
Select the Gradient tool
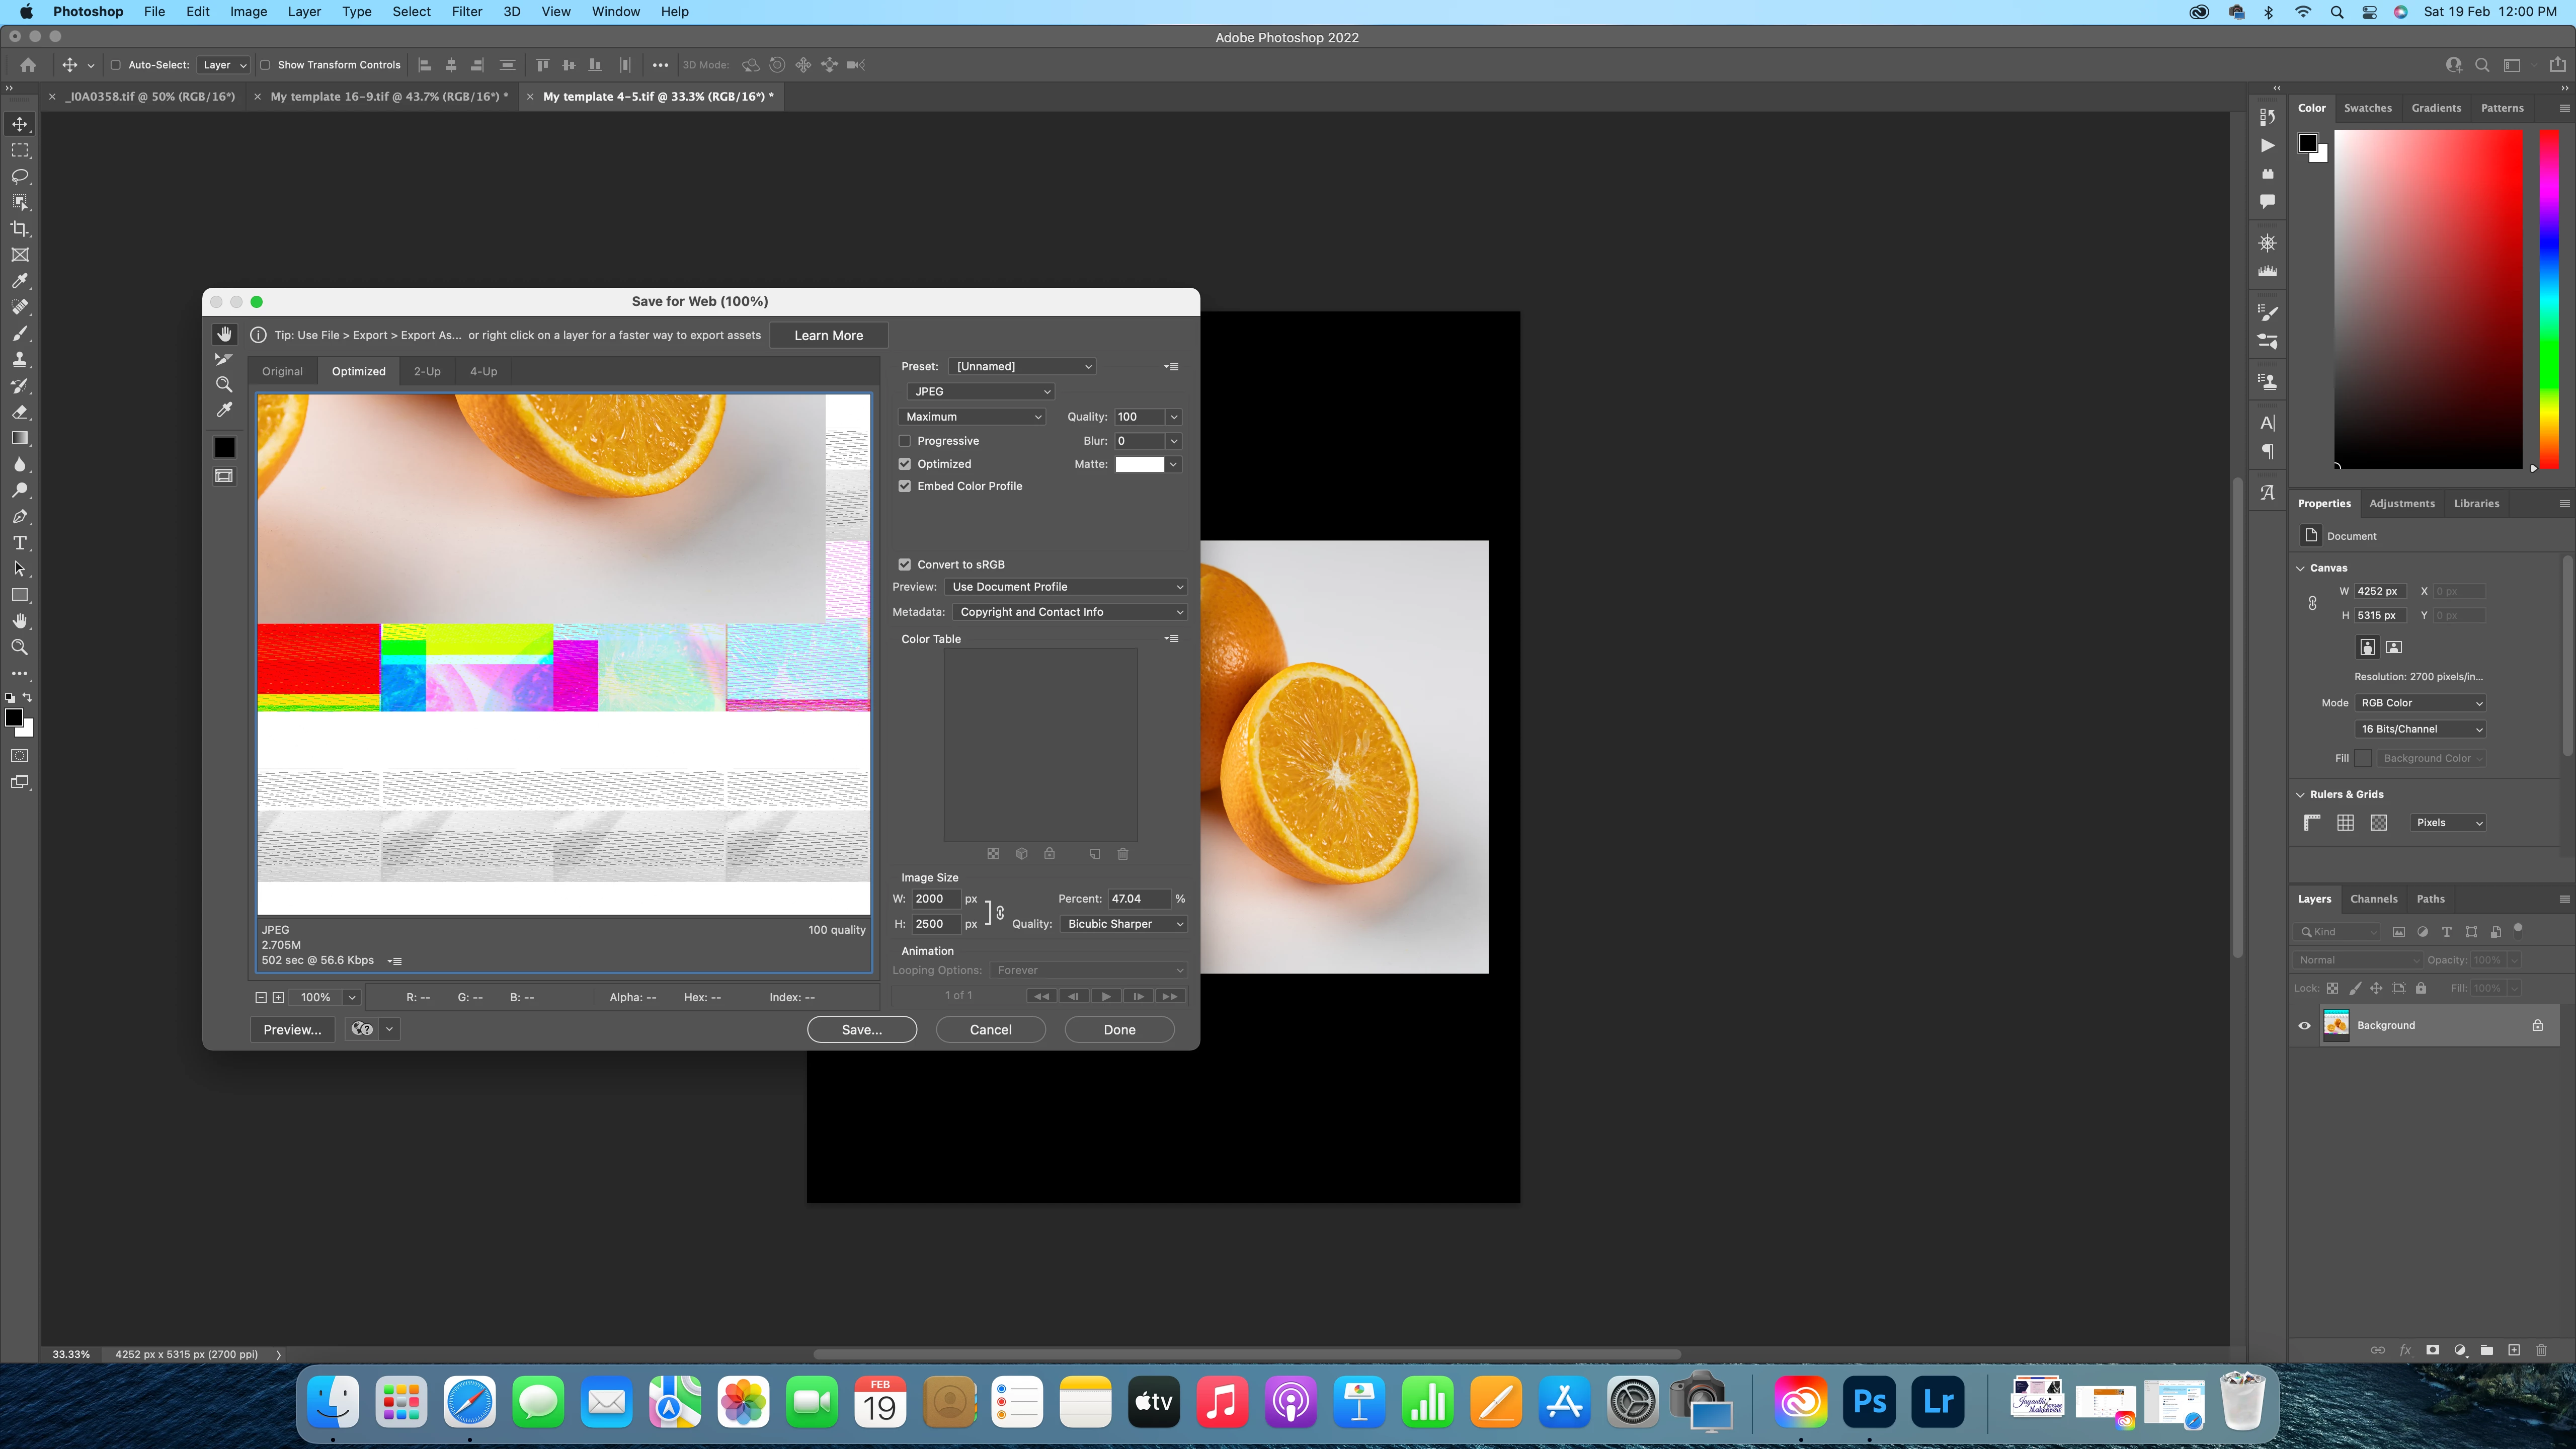coord(19,438)
